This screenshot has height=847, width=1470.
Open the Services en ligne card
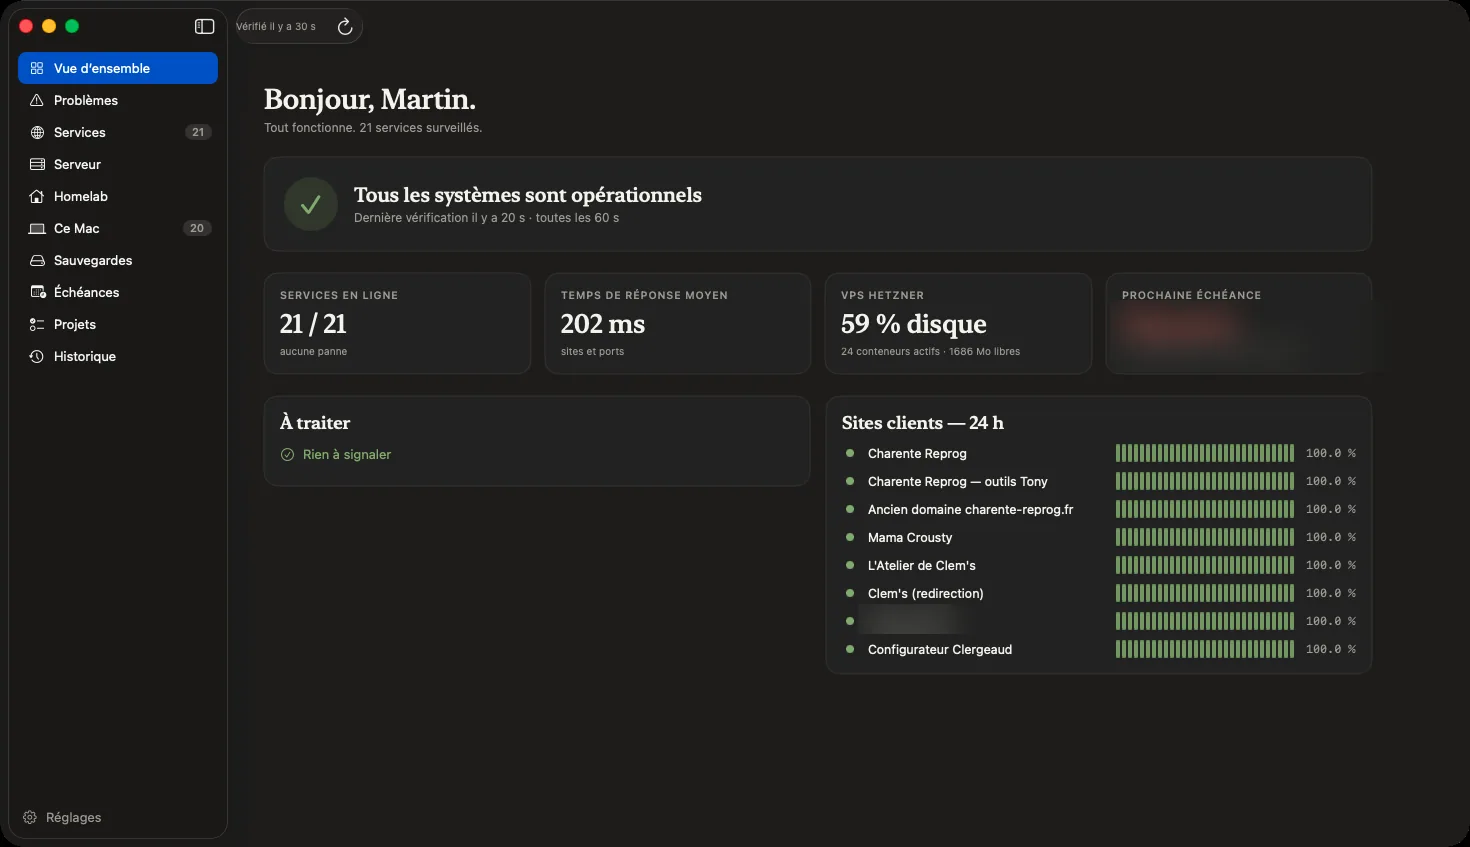click(397, 323)
